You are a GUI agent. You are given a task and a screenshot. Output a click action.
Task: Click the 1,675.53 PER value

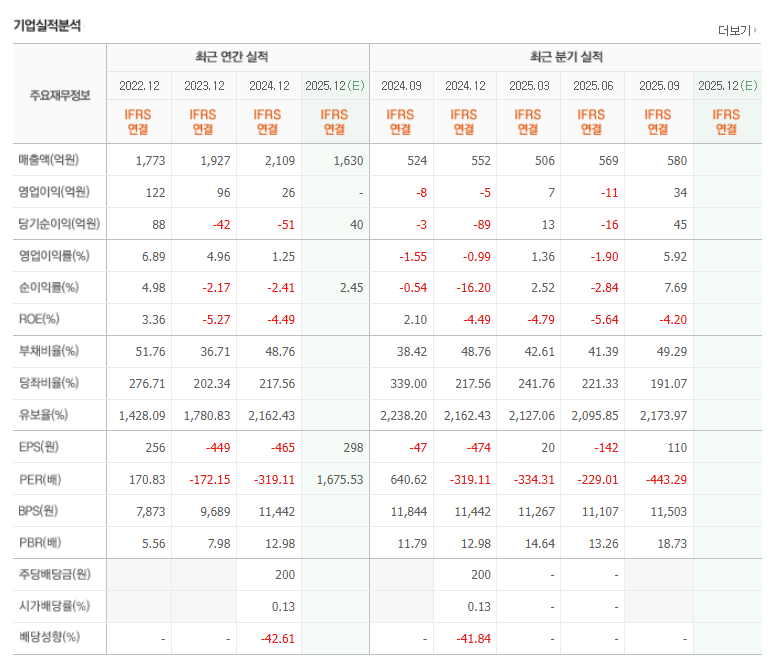[340, 480]
